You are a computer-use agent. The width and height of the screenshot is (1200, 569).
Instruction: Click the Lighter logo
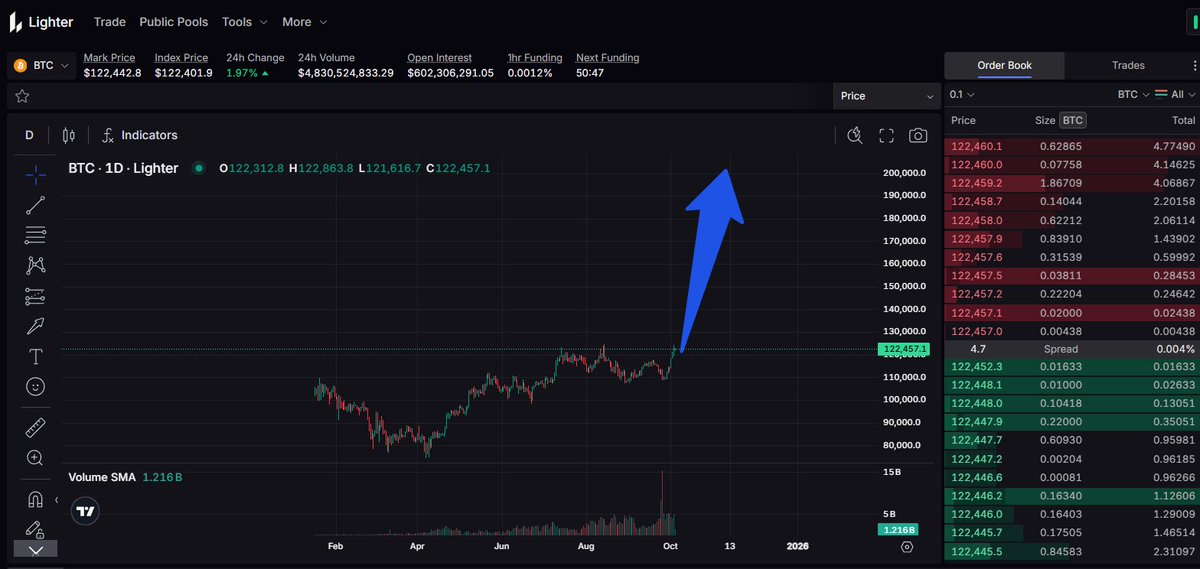(41, 21)
